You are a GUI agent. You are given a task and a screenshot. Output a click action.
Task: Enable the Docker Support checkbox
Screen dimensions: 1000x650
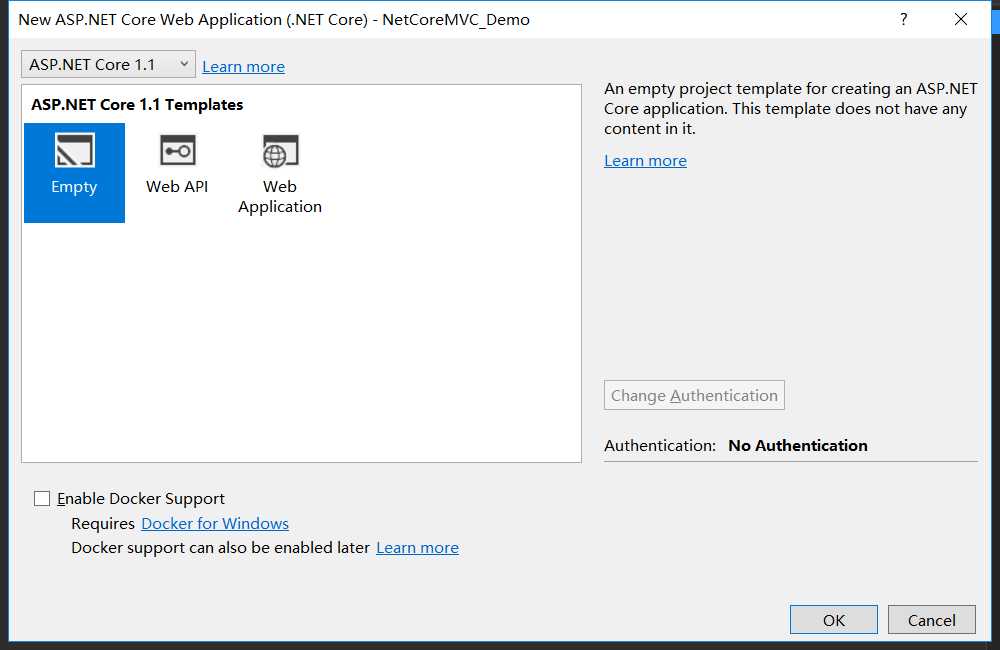point(42,498)
